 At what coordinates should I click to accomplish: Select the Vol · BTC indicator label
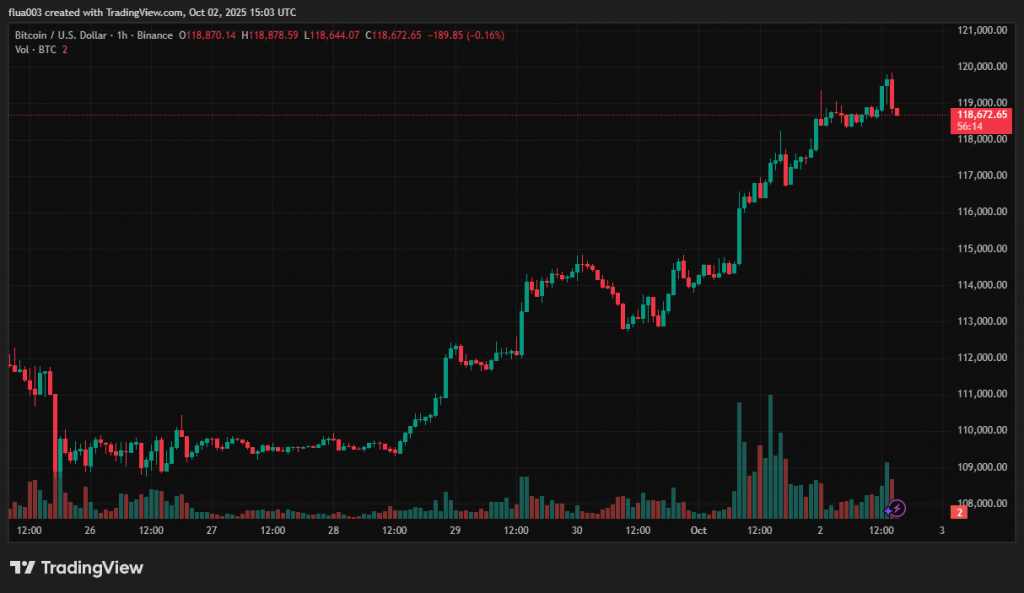(x=34, y=49)
